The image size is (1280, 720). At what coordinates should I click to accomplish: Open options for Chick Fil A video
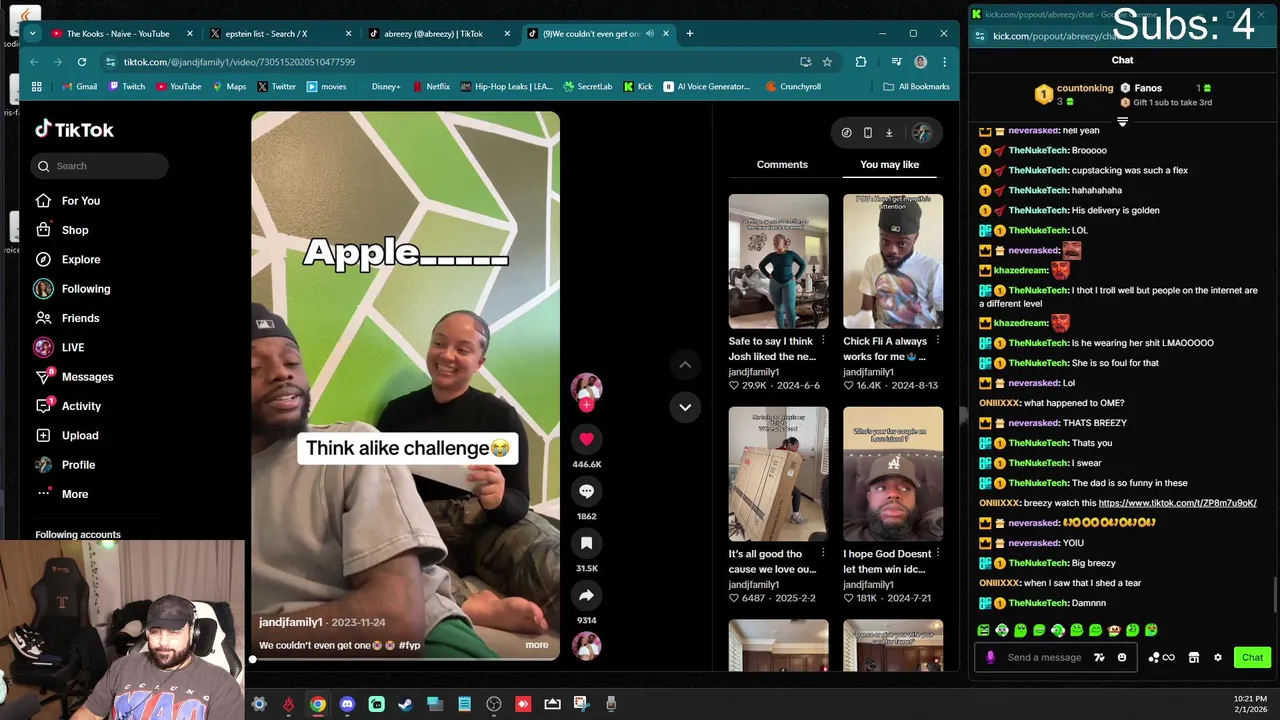point(937,341)
